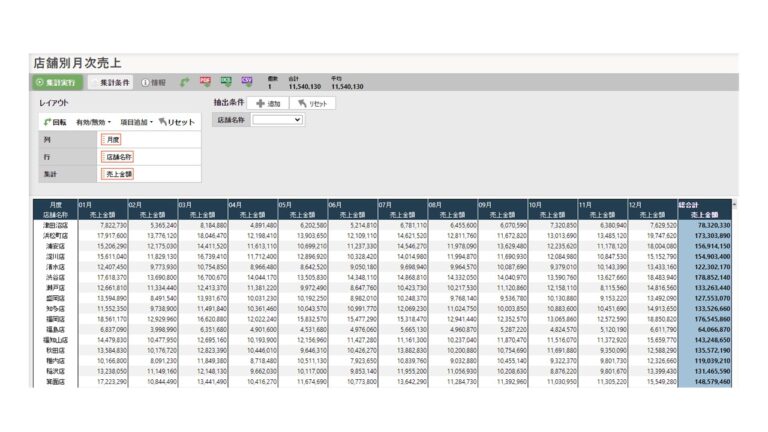
Task: Select the 売上金額 aggregate field chip
Action: point(119,174)
